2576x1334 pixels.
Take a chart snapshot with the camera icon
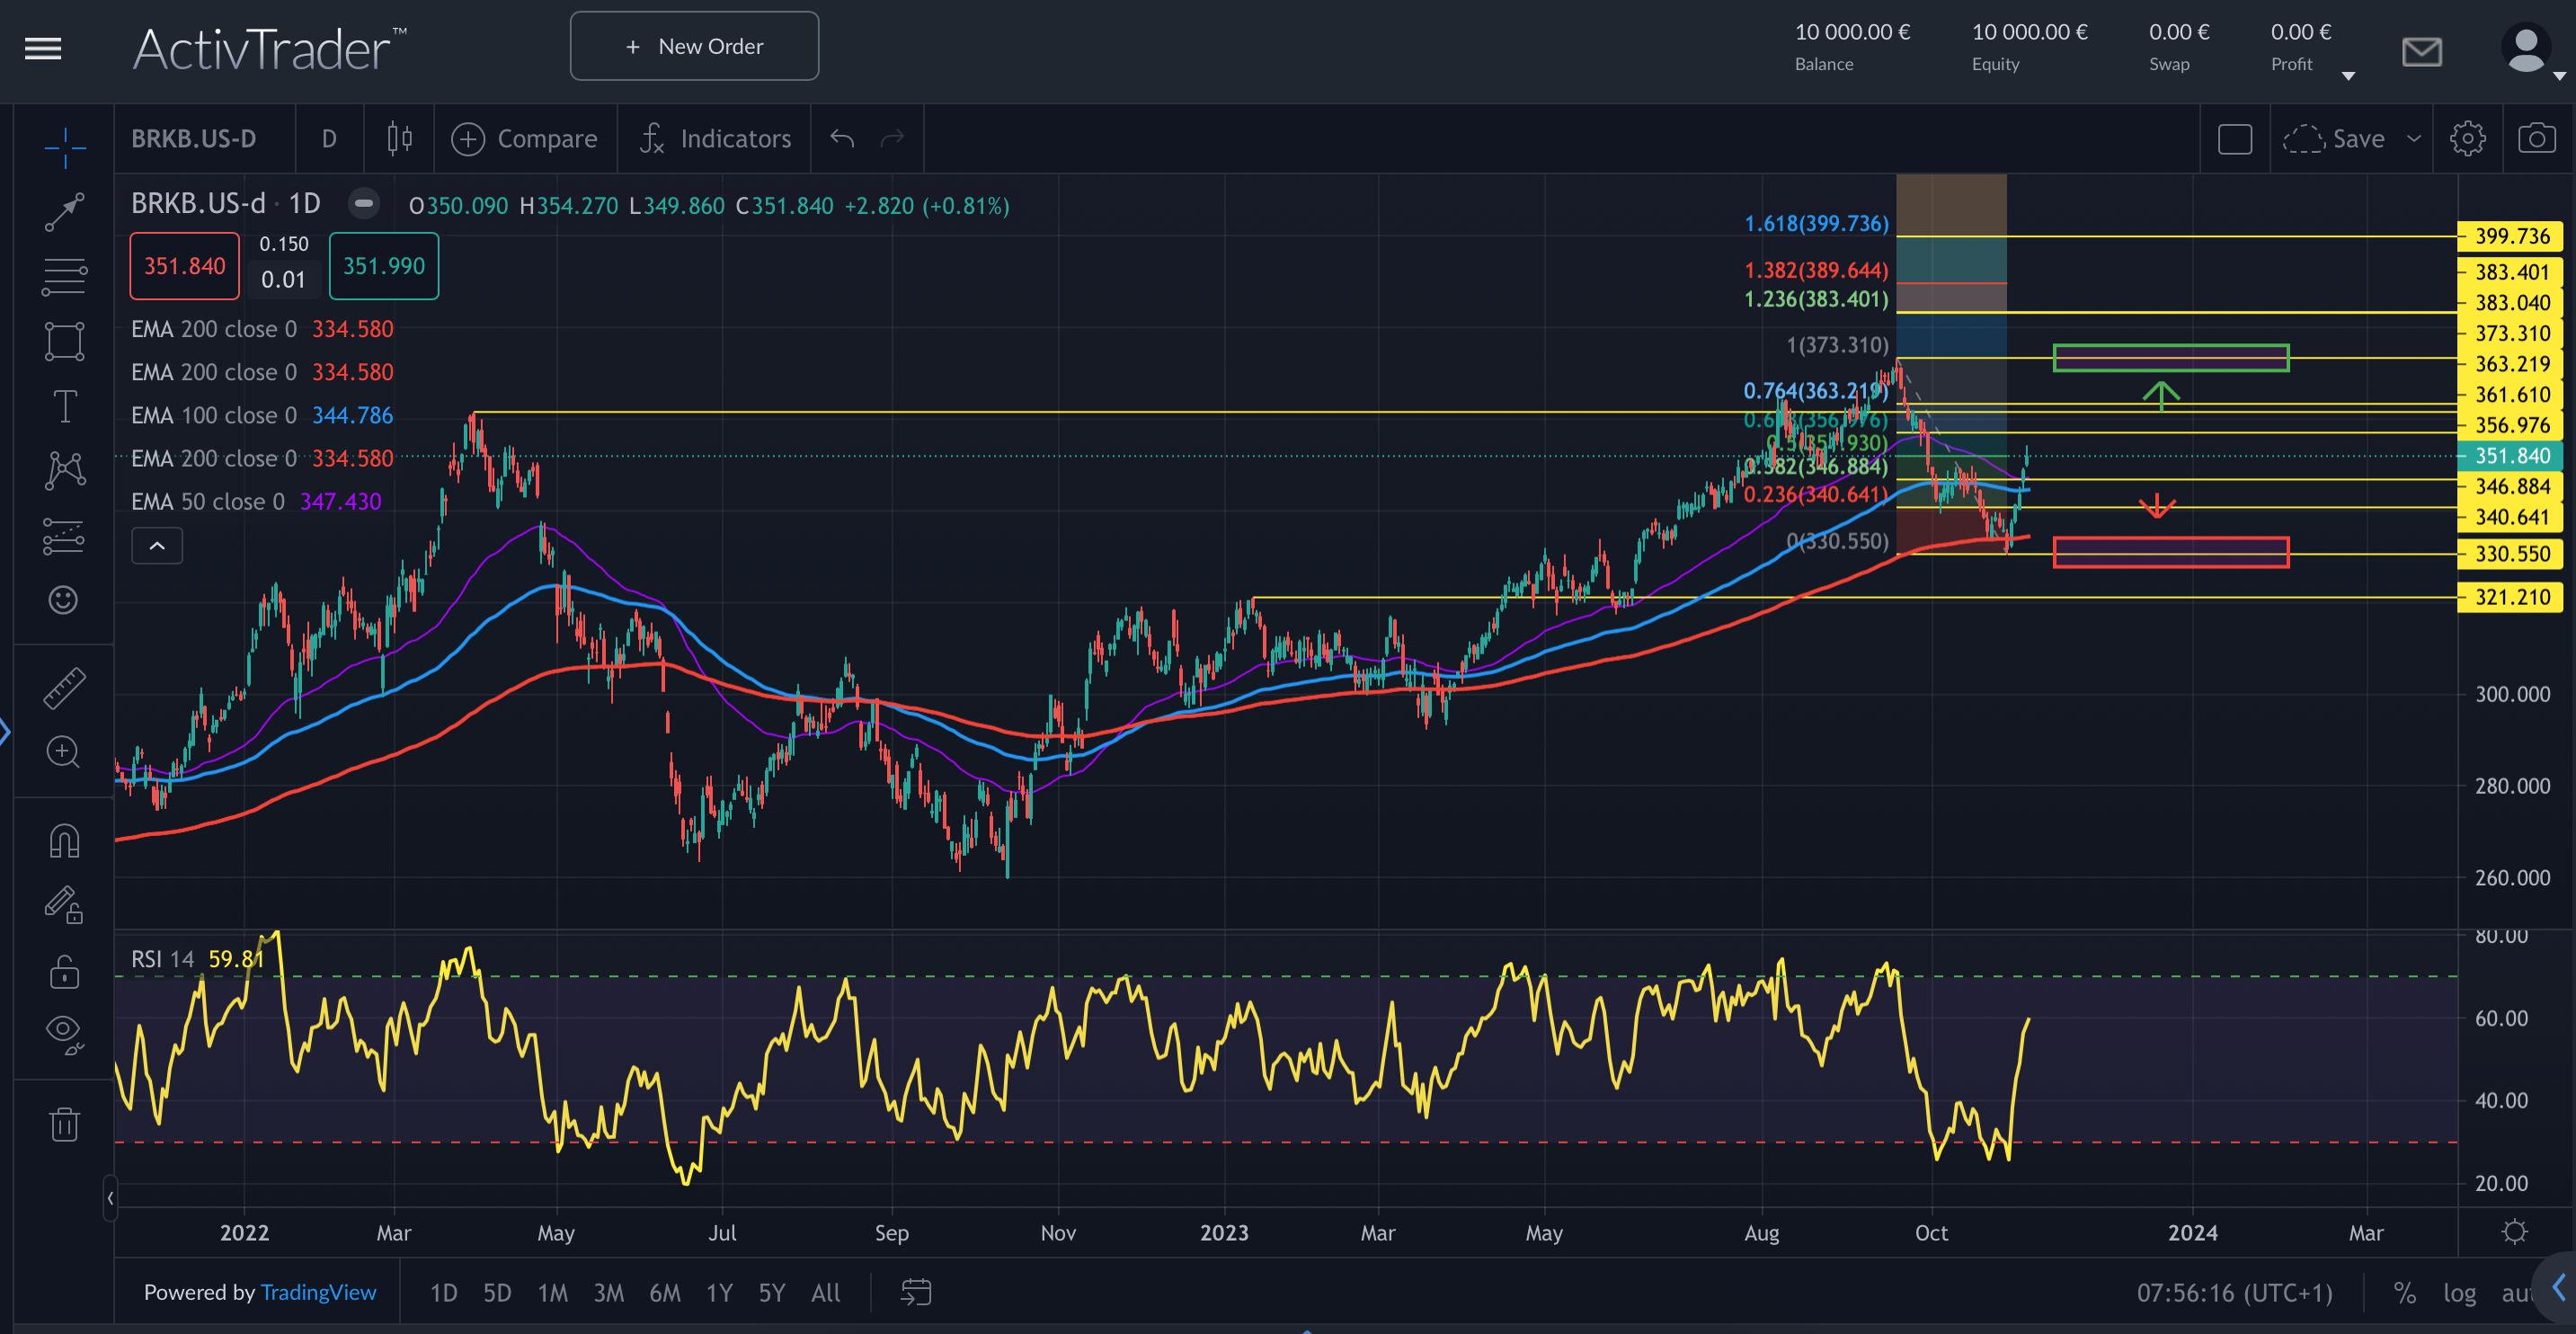tap(2536, 138)
